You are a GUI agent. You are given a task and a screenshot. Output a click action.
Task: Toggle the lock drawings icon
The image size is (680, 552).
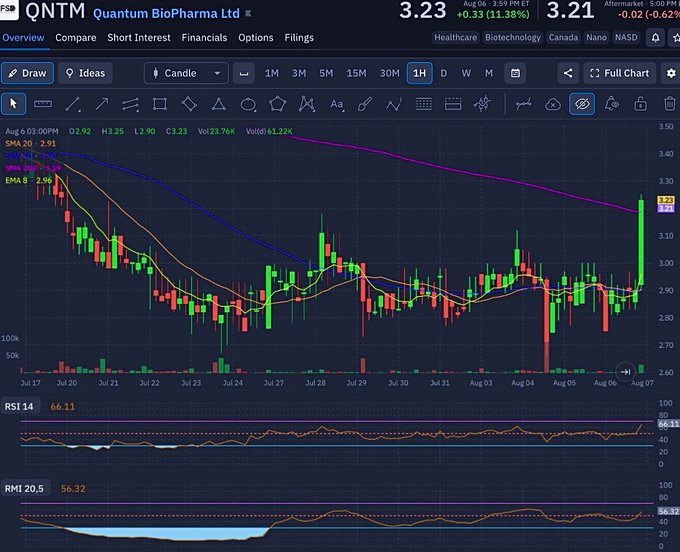[641, 104]
